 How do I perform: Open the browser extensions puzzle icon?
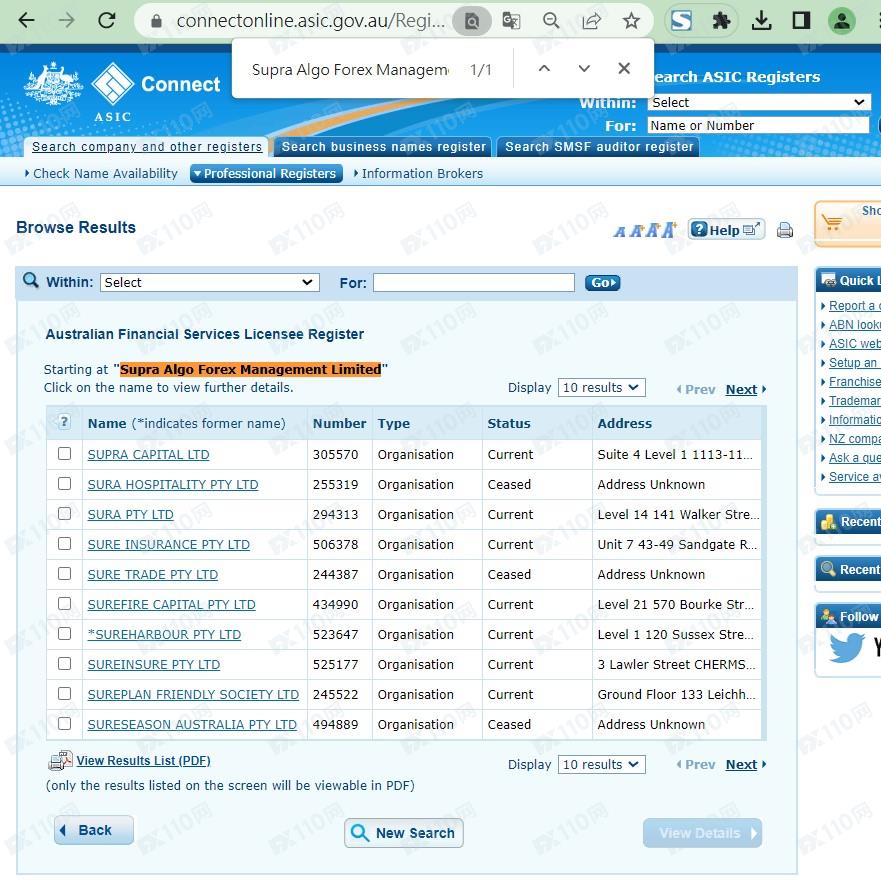point(721,20)
